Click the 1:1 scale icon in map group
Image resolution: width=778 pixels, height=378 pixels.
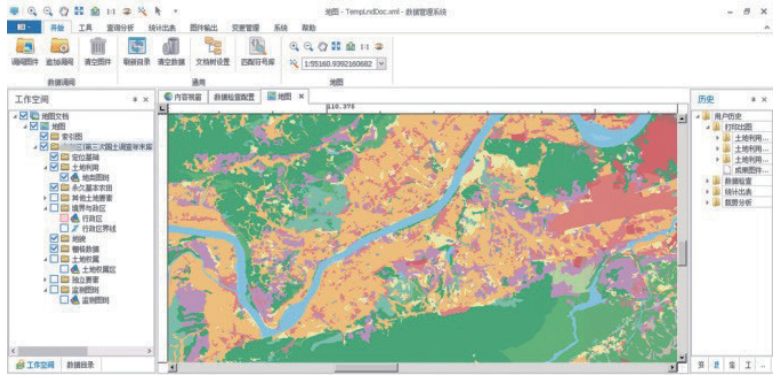coord(365,47)
